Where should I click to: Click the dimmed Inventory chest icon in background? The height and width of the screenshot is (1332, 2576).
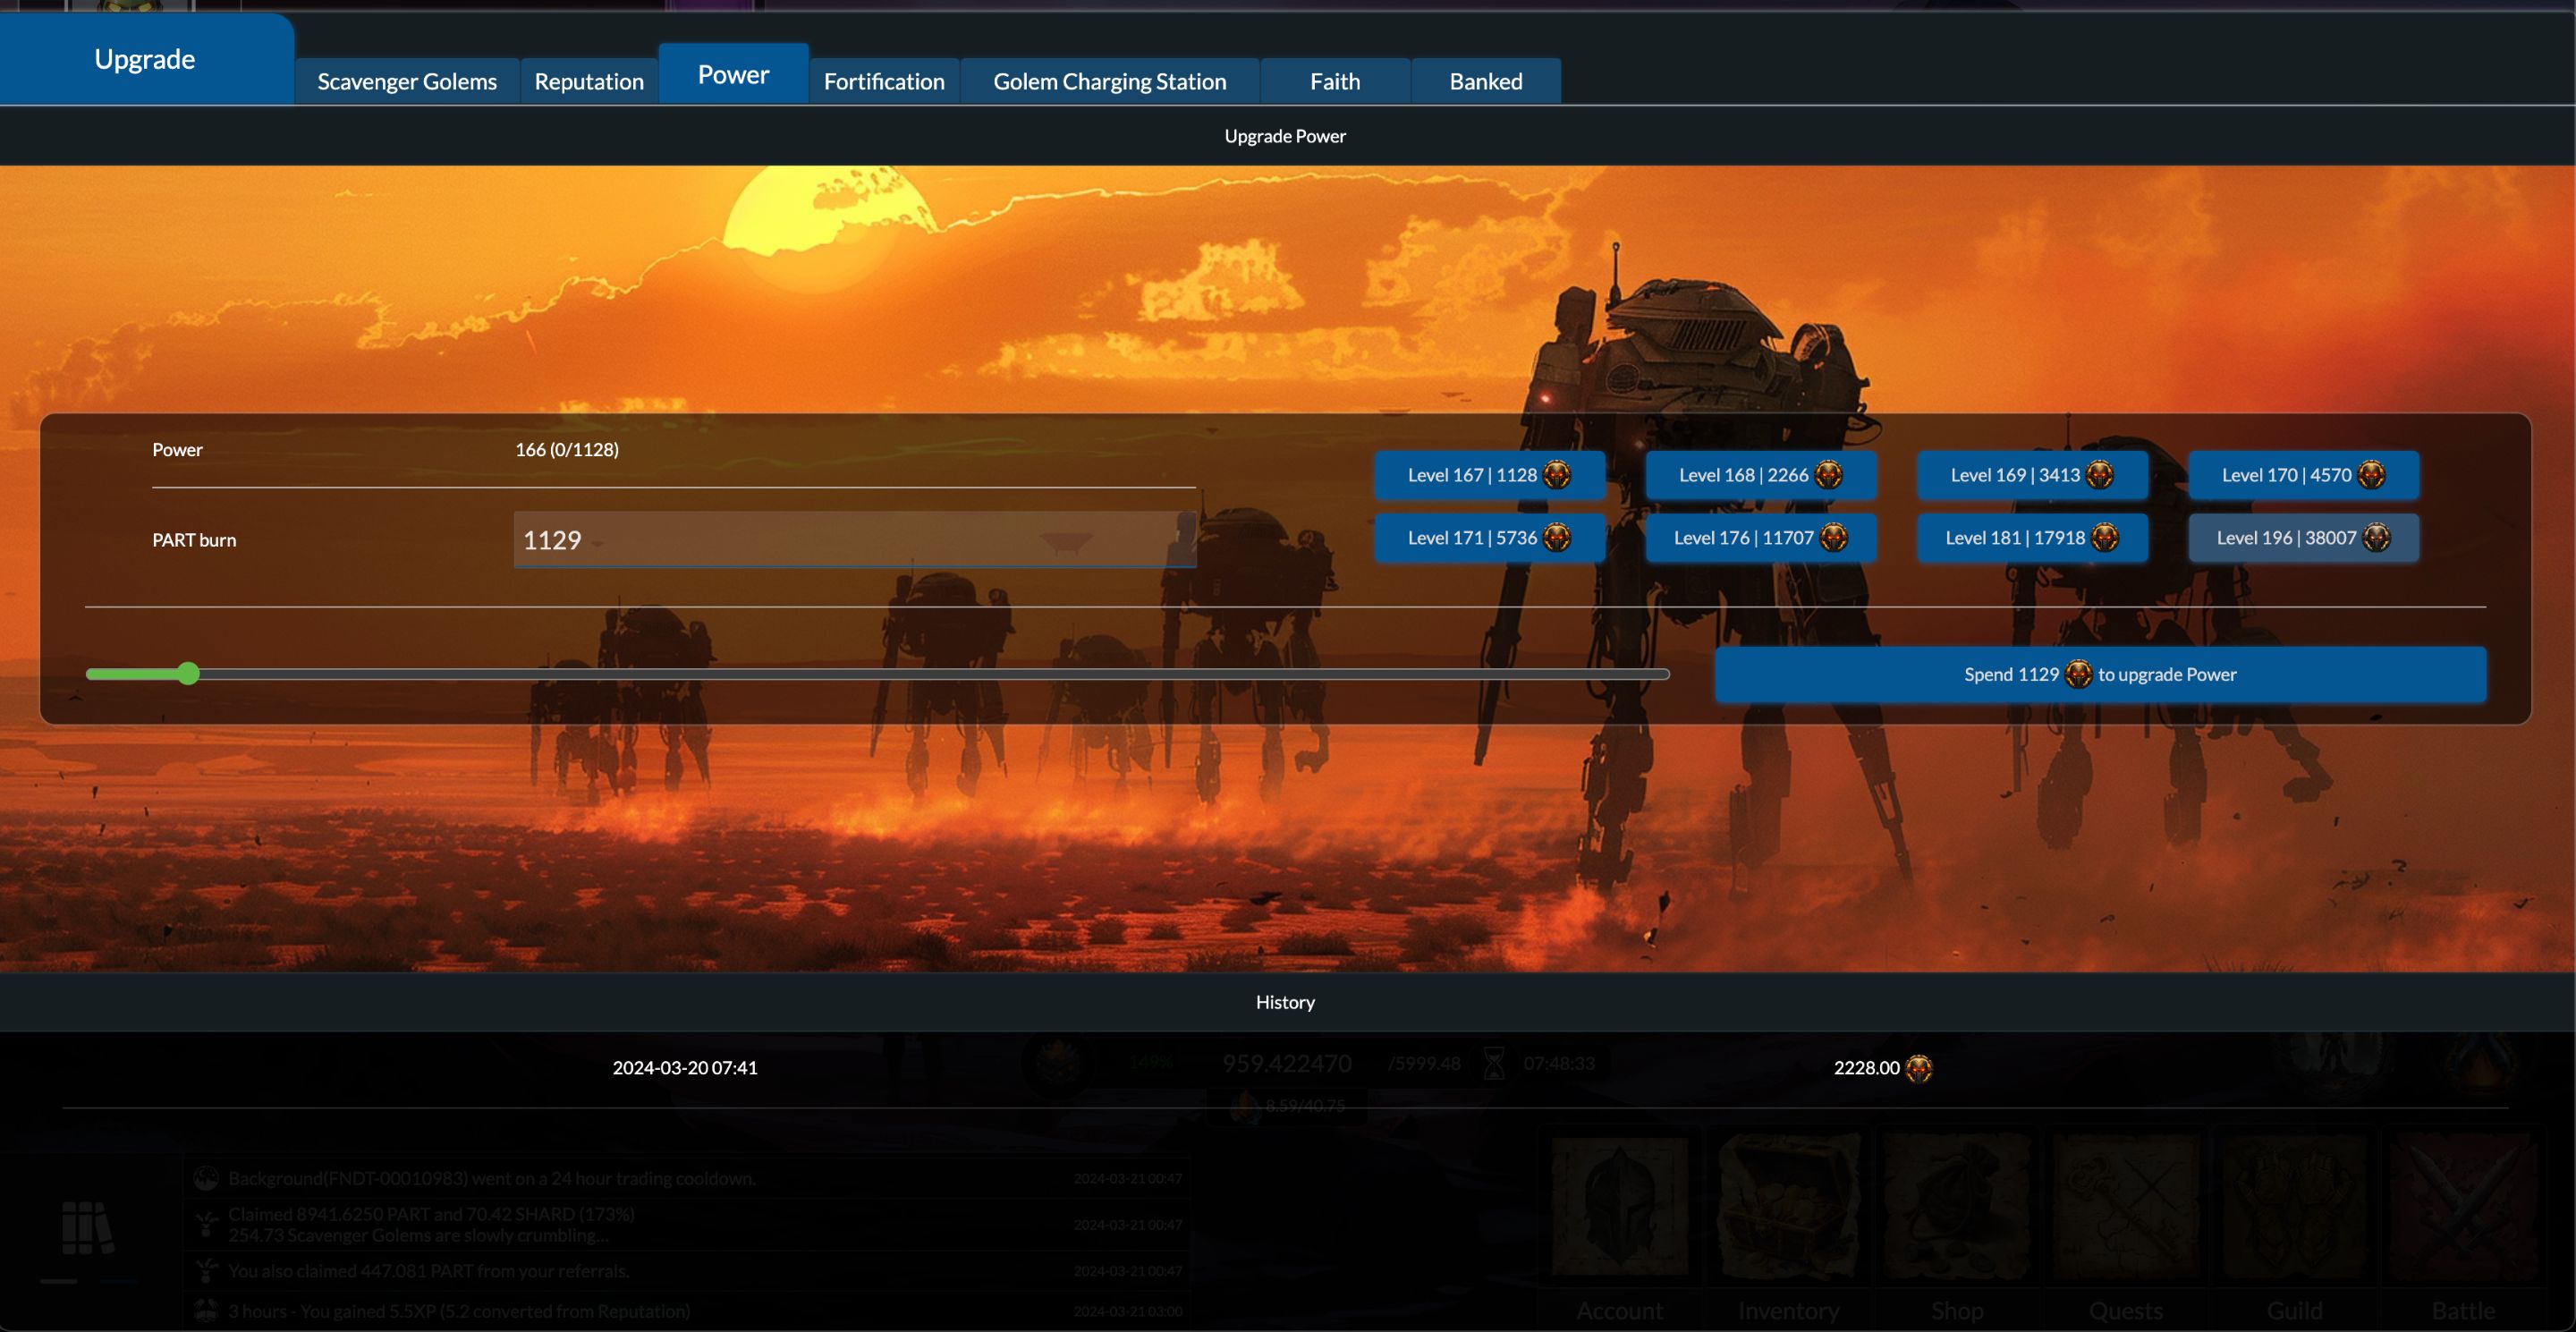point(1789,1207)
